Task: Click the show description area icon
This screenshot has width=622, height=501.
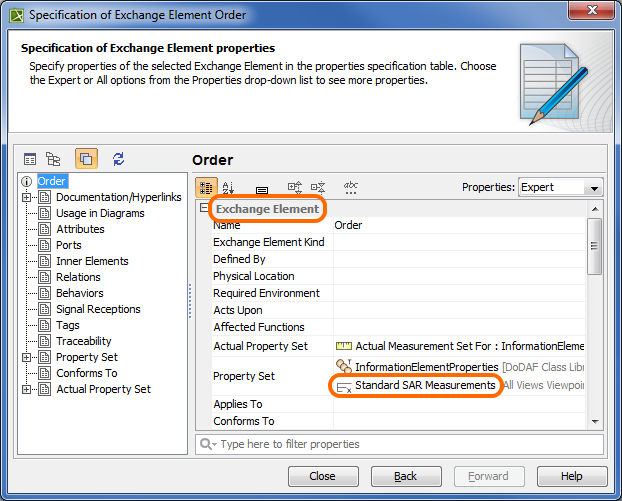Action: pyautogui.click(x=262, y=190)
